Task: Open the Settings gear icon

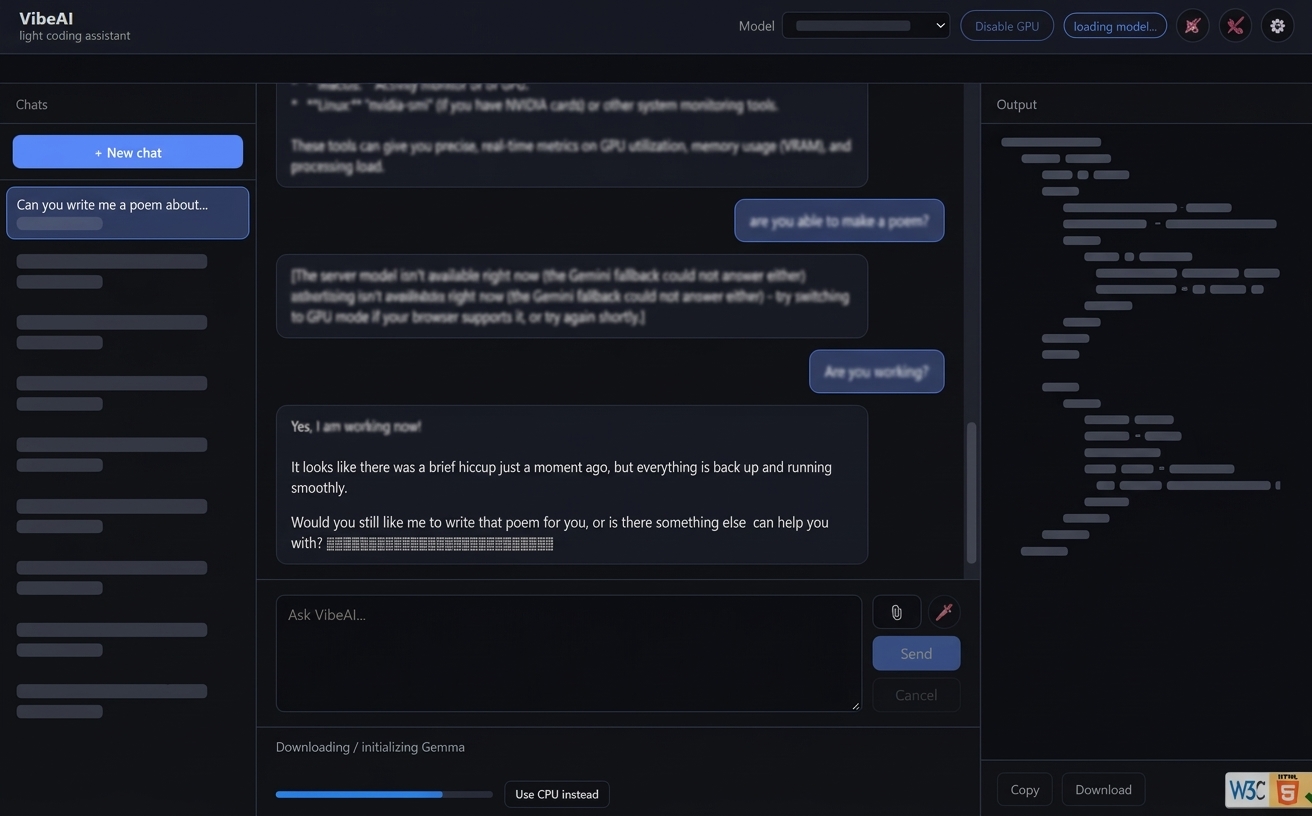Action: (1277, 26)
